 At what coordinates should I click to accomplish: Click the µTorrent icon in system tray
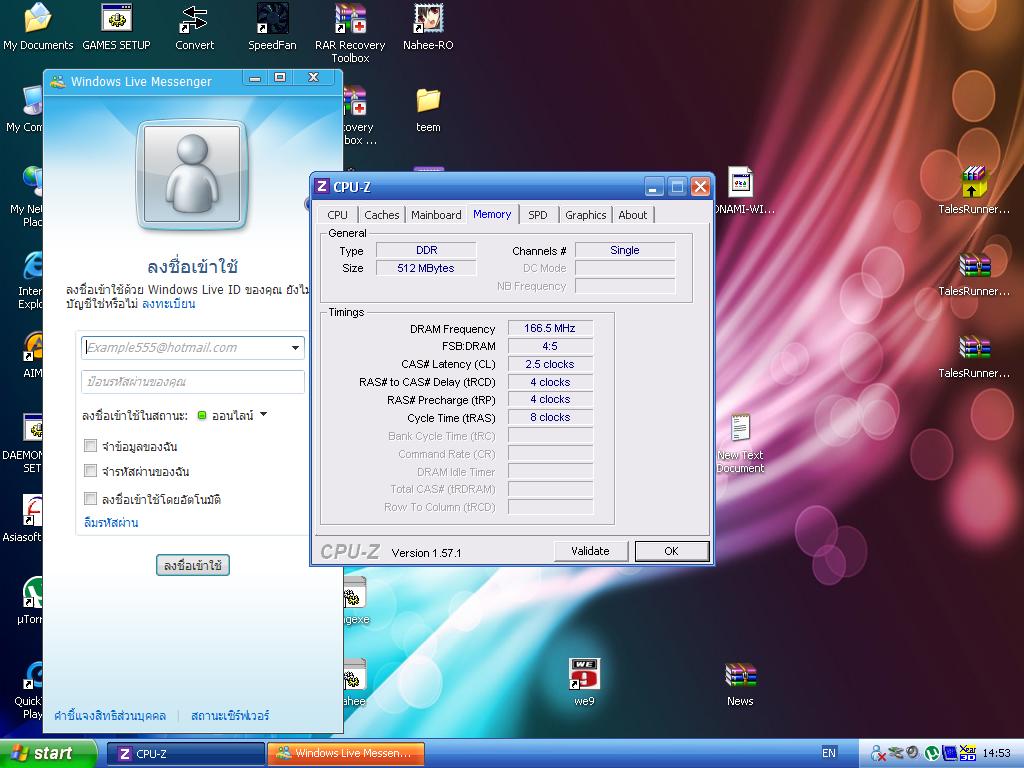[931, 753]
